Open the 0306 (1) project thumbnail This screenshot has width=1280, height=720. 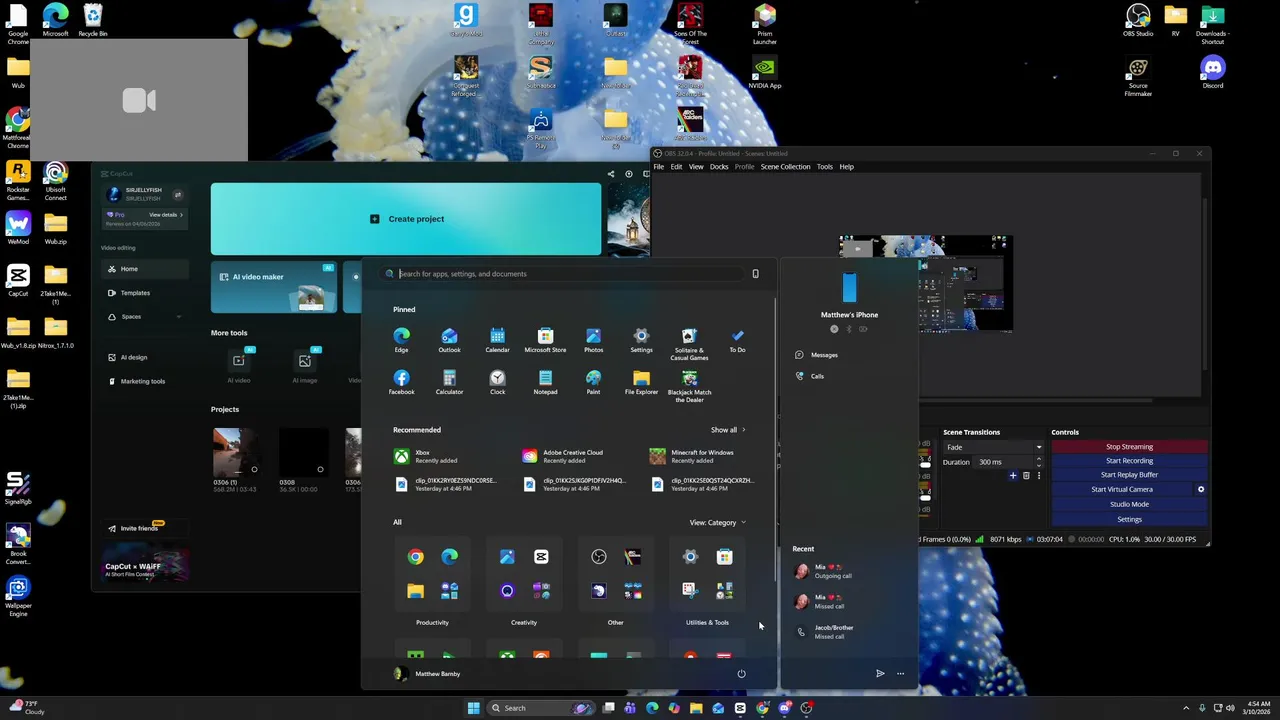tap(237, 452)
